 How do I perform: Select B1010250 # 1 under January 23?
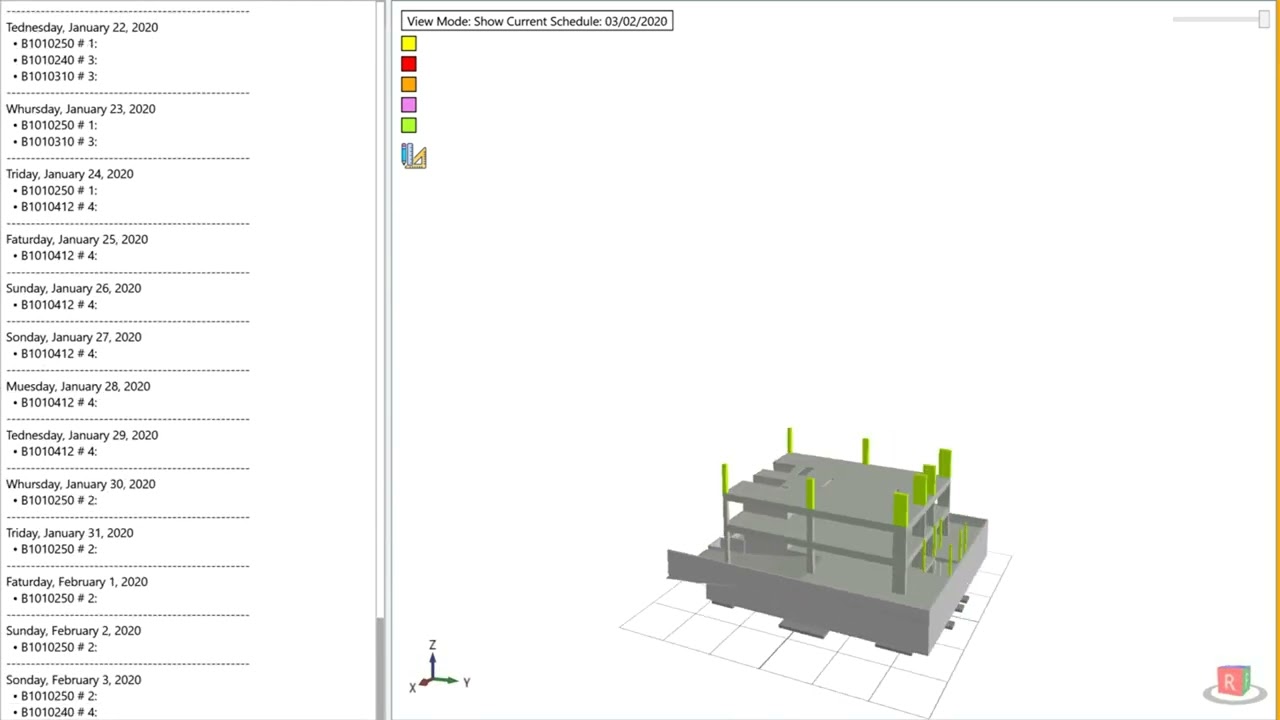59,125
